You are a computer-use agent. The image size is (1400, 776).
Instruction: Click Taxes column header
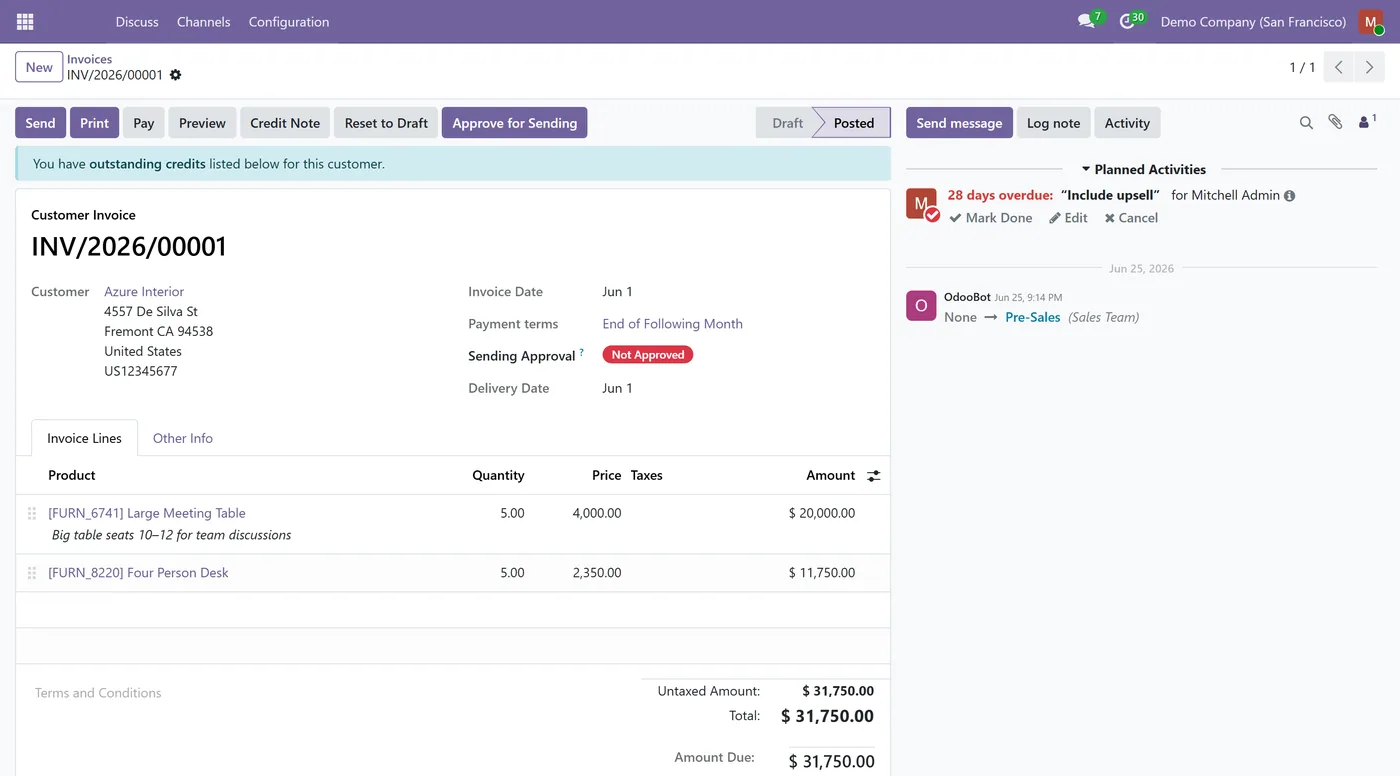click(x=646, y=476)
